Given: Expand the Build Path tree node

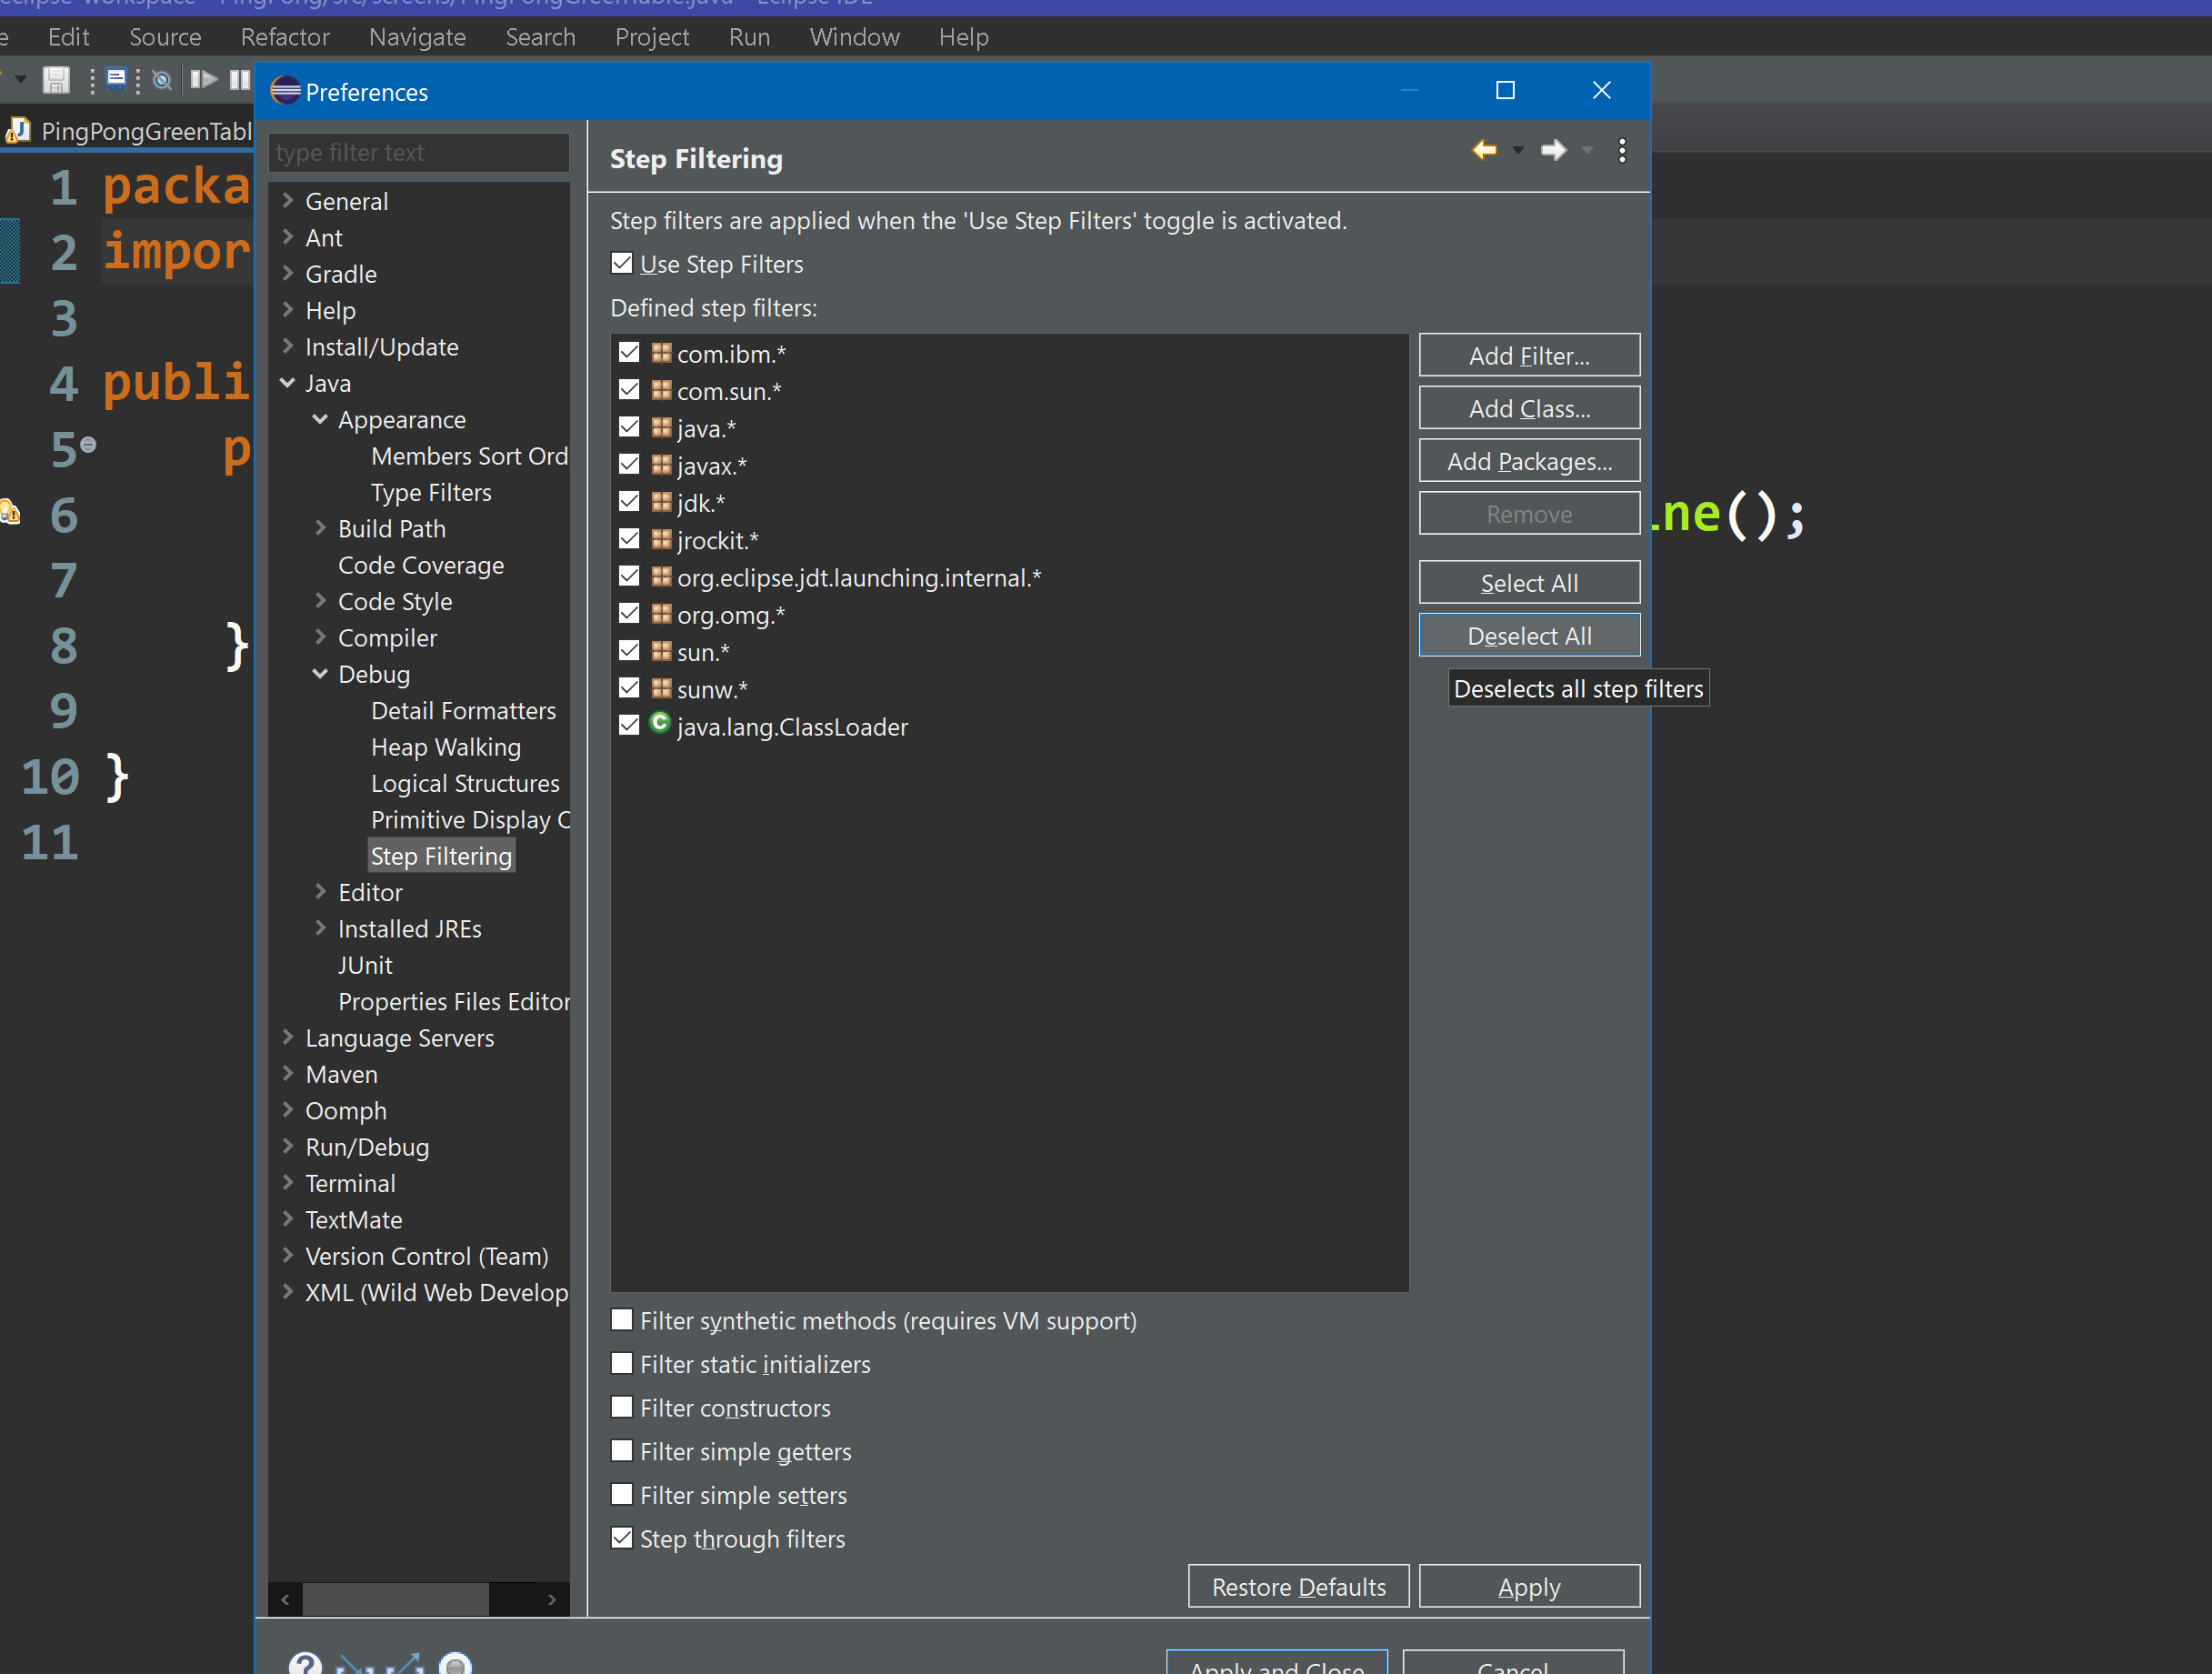Looking at the screenshot, I should point(320,528).
